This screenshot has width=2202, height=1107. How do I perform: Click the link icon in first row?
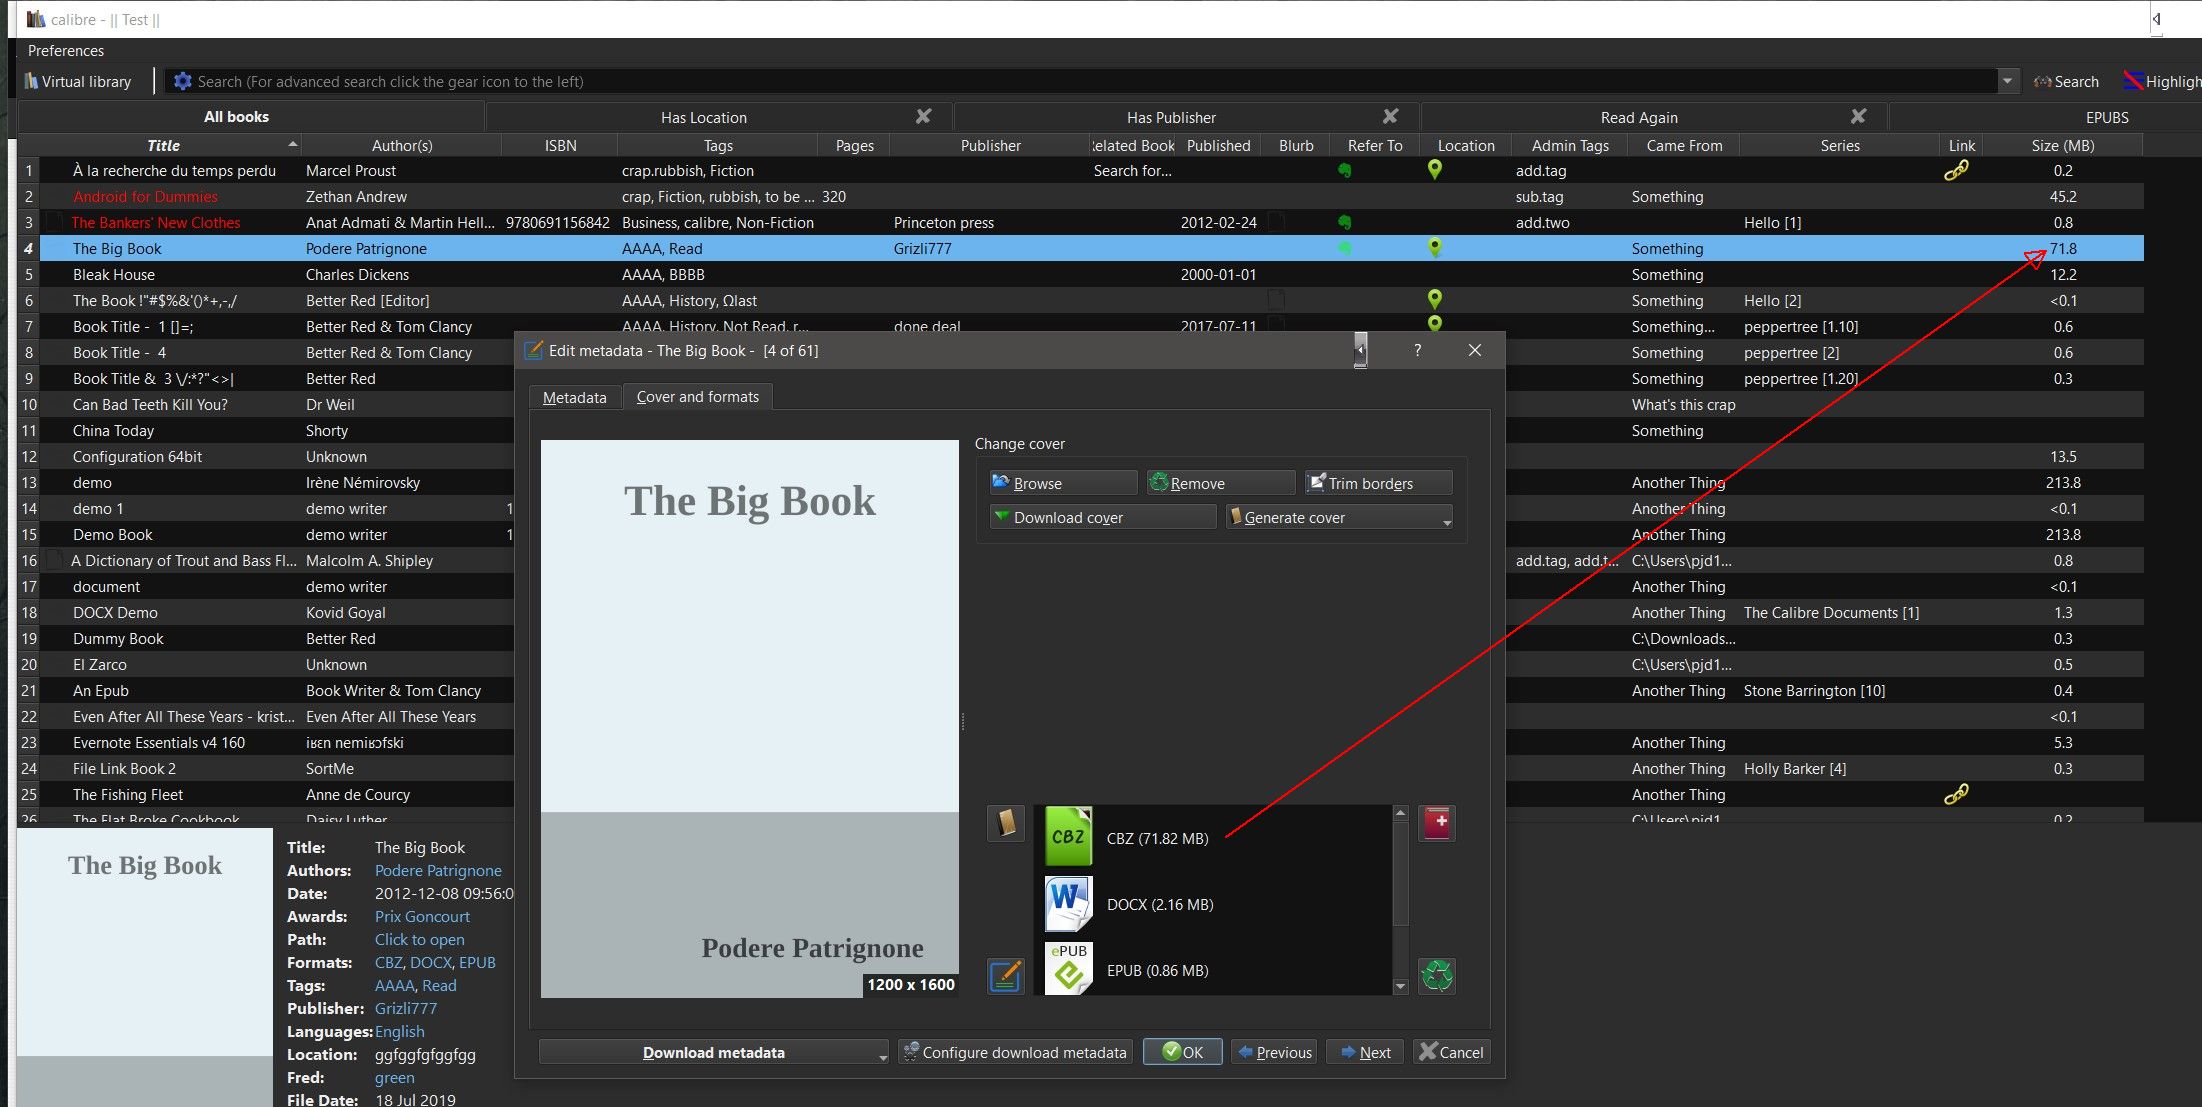(1956, 171)
